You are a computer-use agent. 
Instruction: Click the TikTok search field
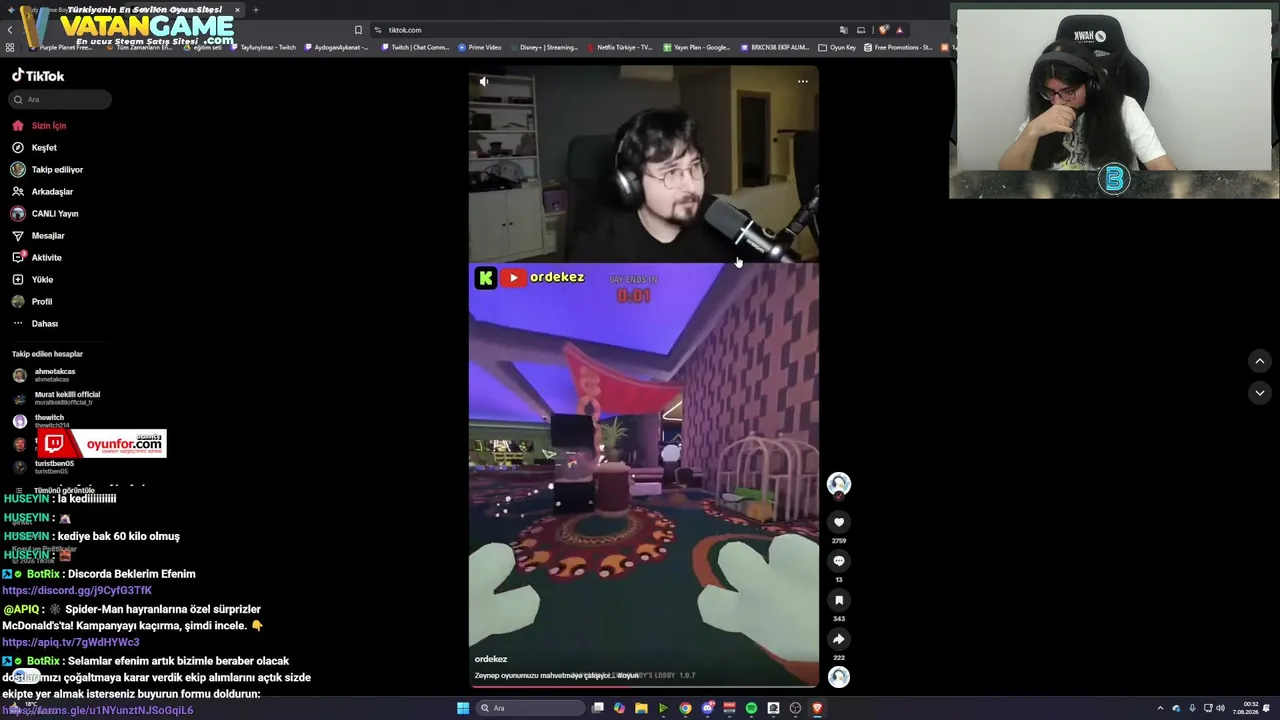tap(60, 100)
